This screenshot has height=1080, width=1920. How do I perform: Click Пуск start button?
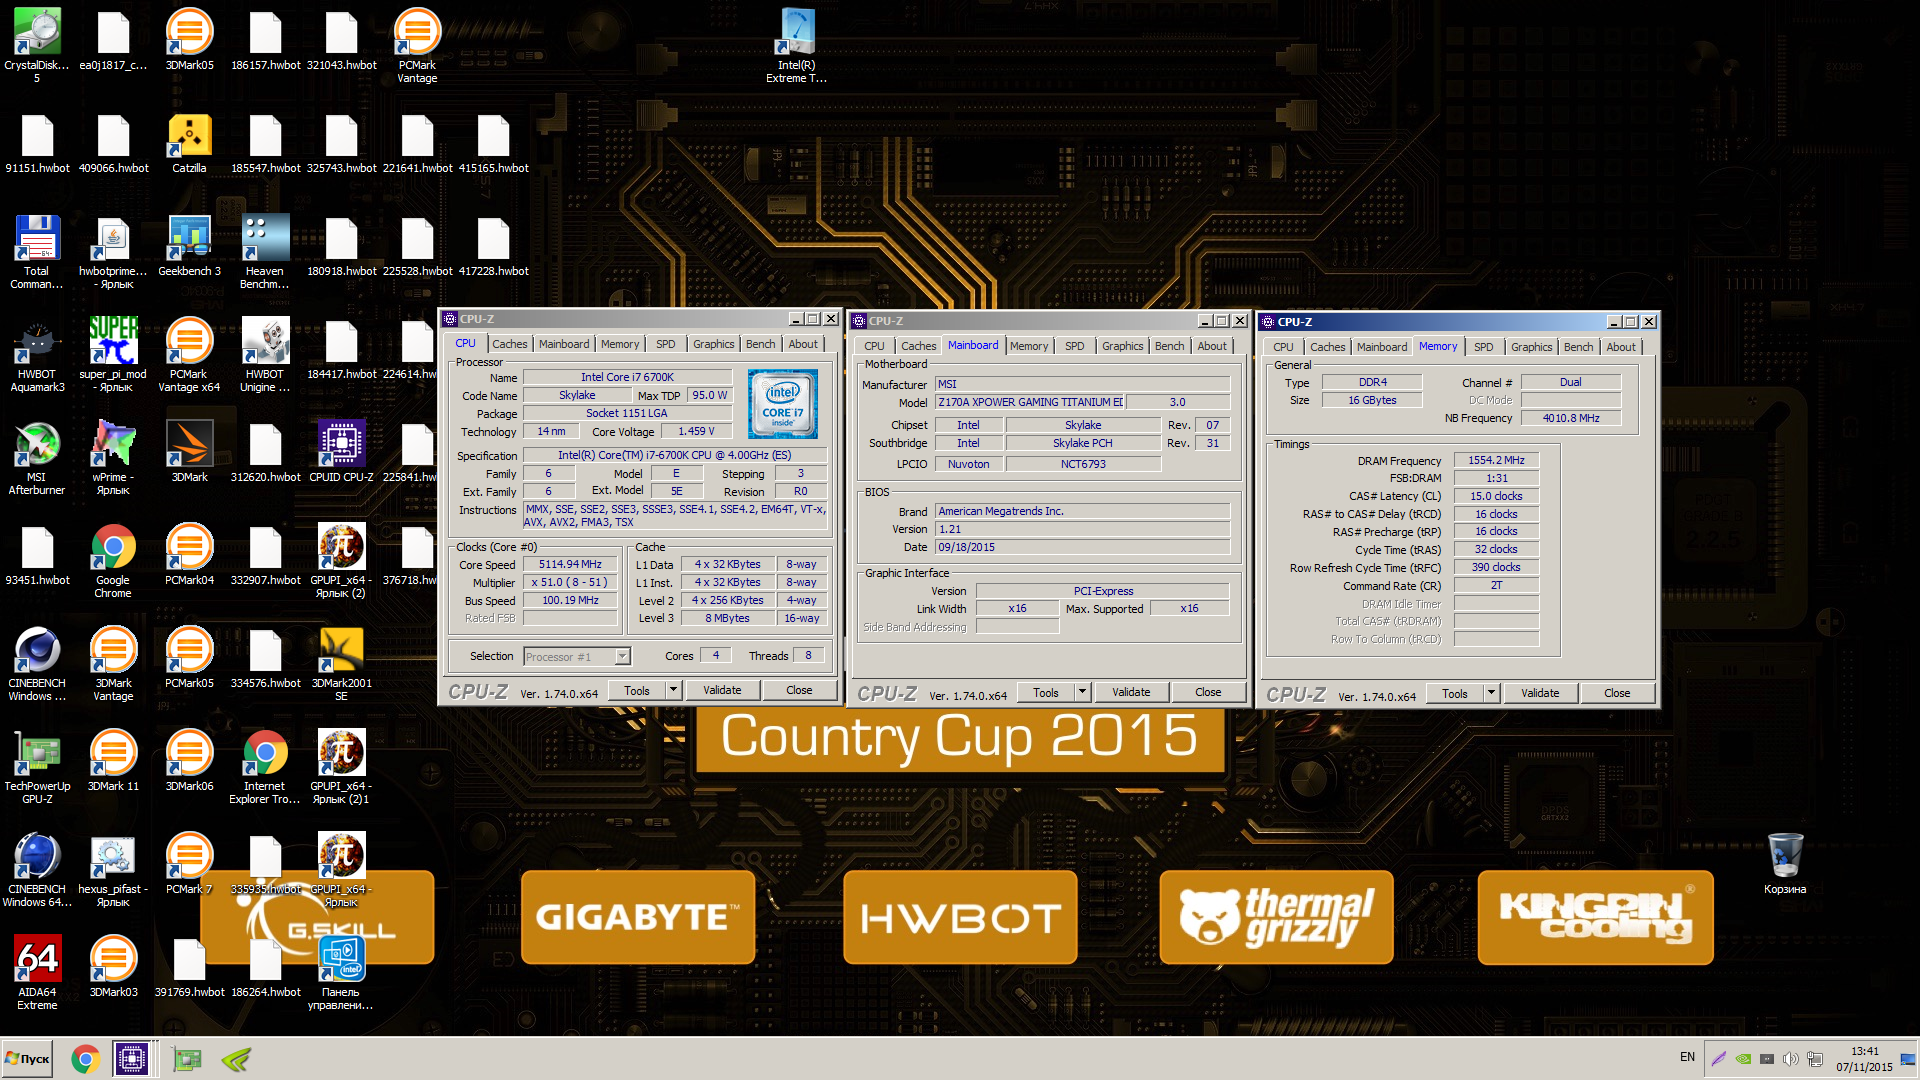[28, 1059]
